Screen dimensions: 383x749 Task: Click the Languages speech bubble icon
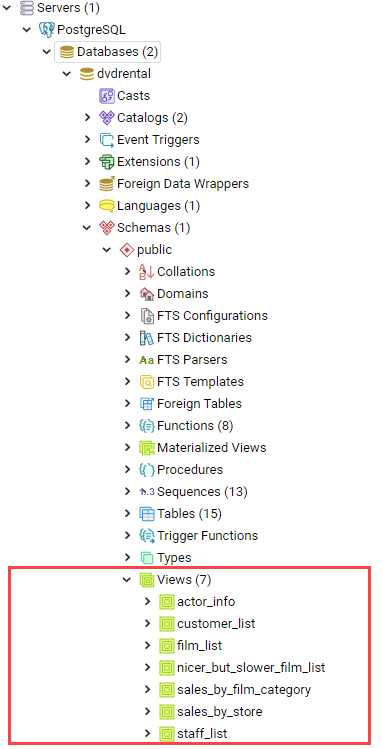click(107, 205)
